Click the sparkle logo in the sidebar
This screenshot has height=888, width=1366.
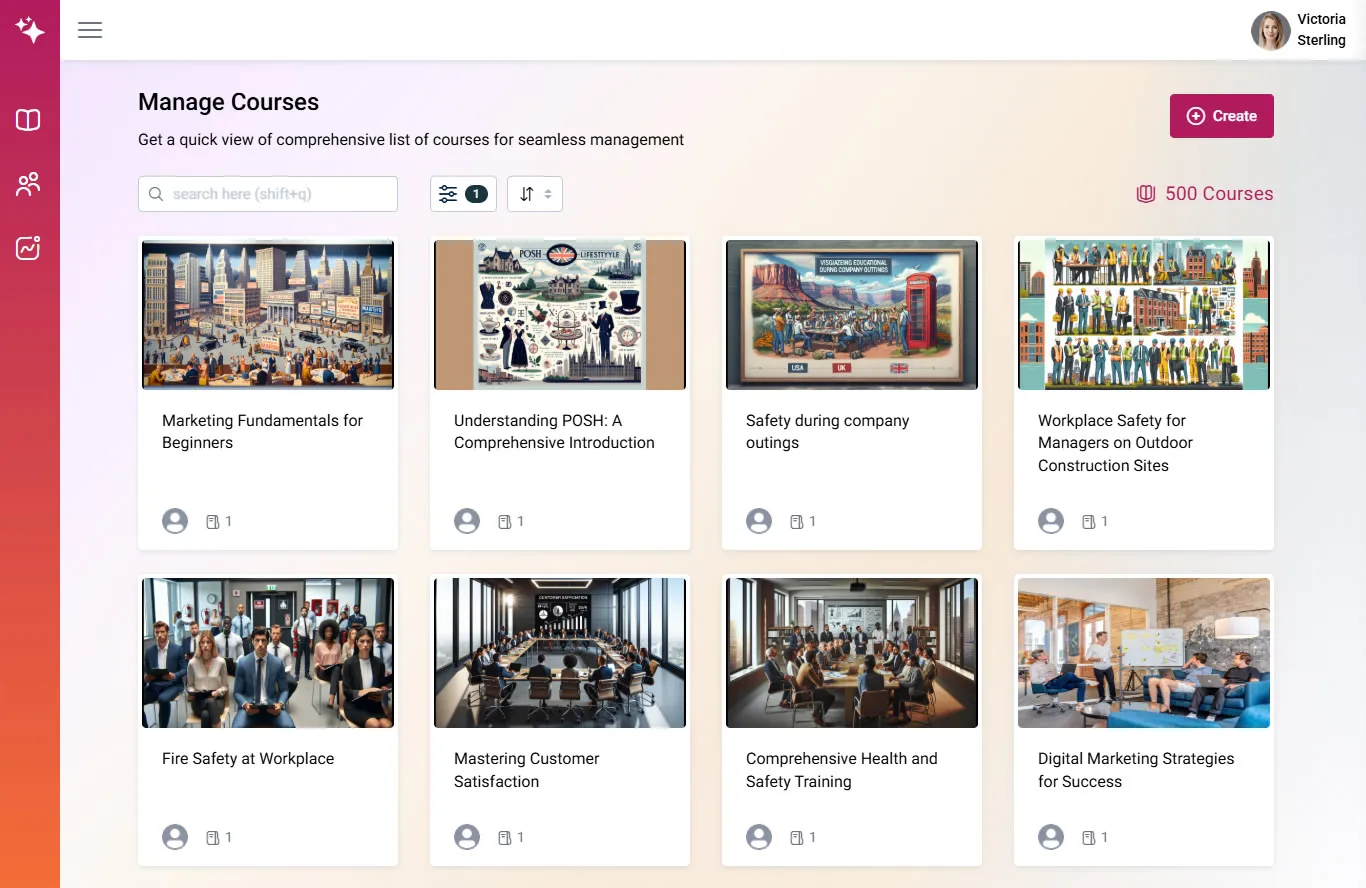click(30, 30)
